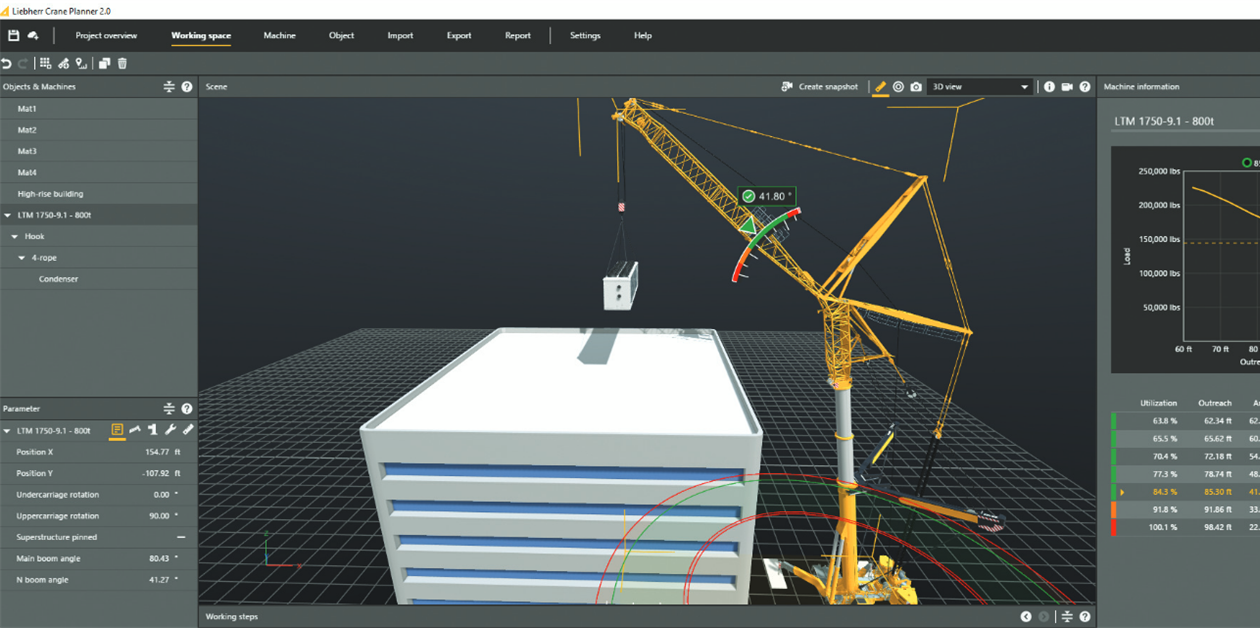Click the Create snapshot button
This screenshot has height=628, width=1260.
[820, 87]
